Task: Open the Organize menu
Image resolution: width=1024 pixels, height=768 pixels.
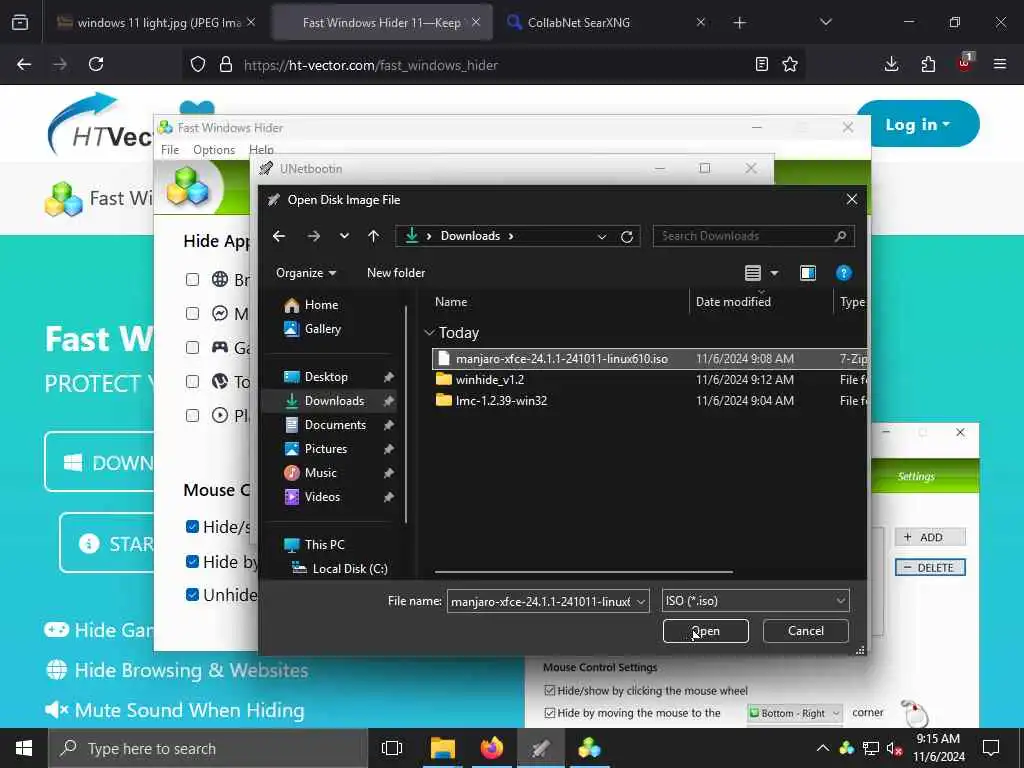Action: click(x=306, y=273)
